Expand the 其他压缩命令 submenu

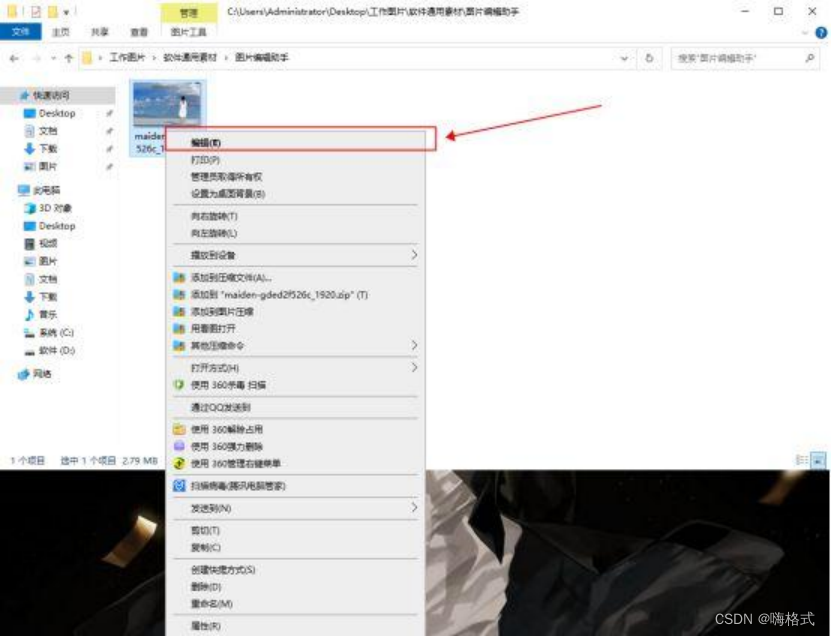point(414,346)
